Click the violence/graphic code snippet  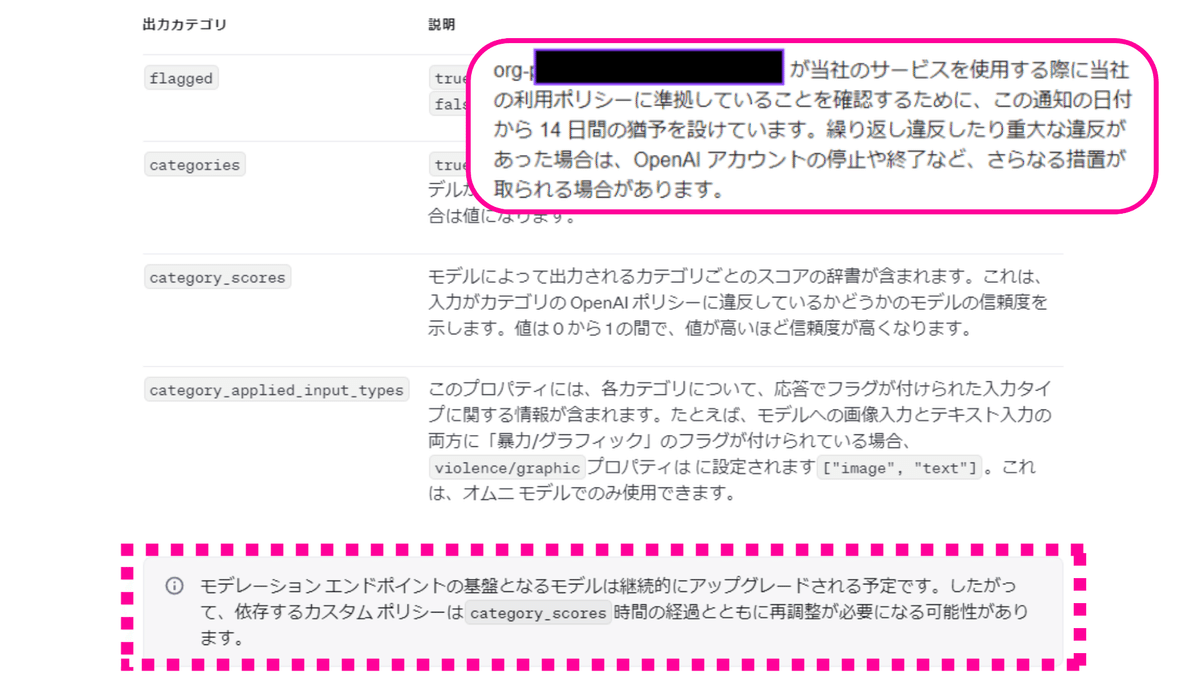click(x=507, y=467)
